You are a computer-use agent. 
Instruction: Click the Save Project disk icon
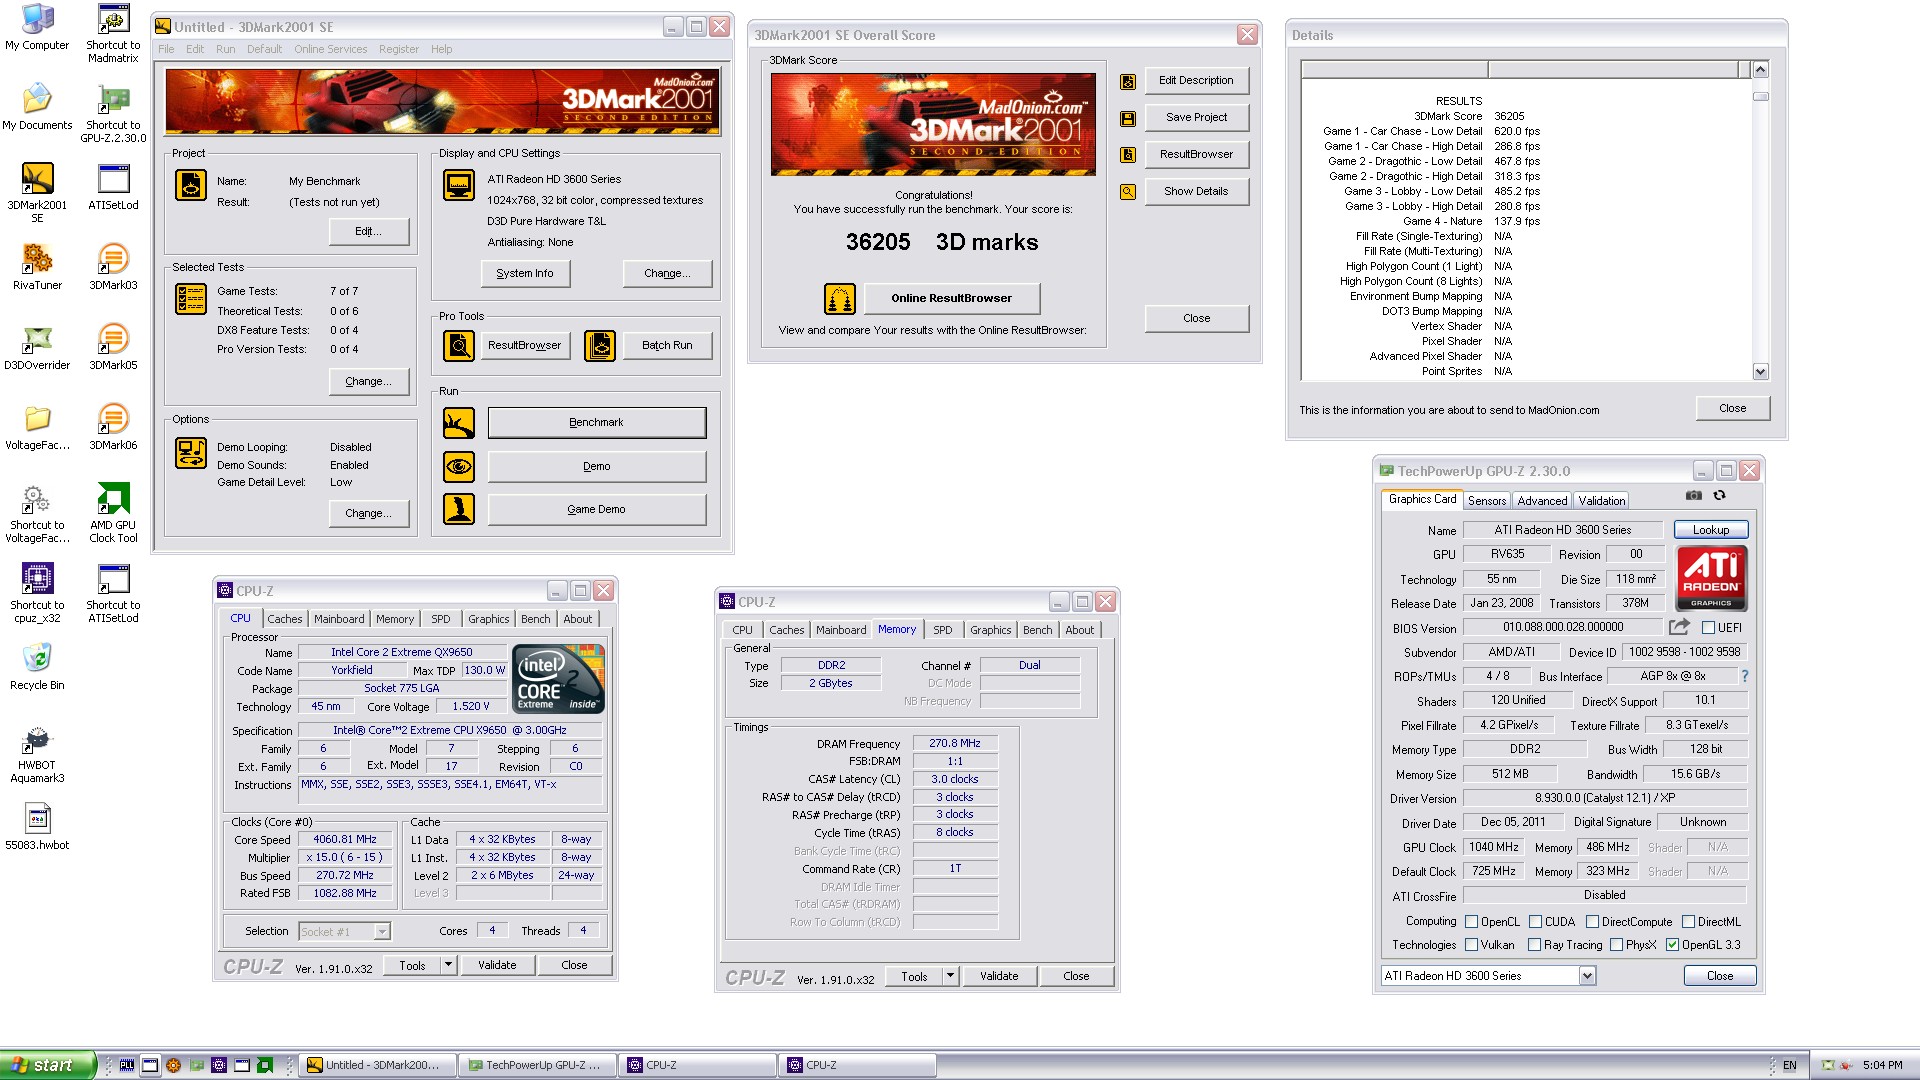click(1128, 118)
